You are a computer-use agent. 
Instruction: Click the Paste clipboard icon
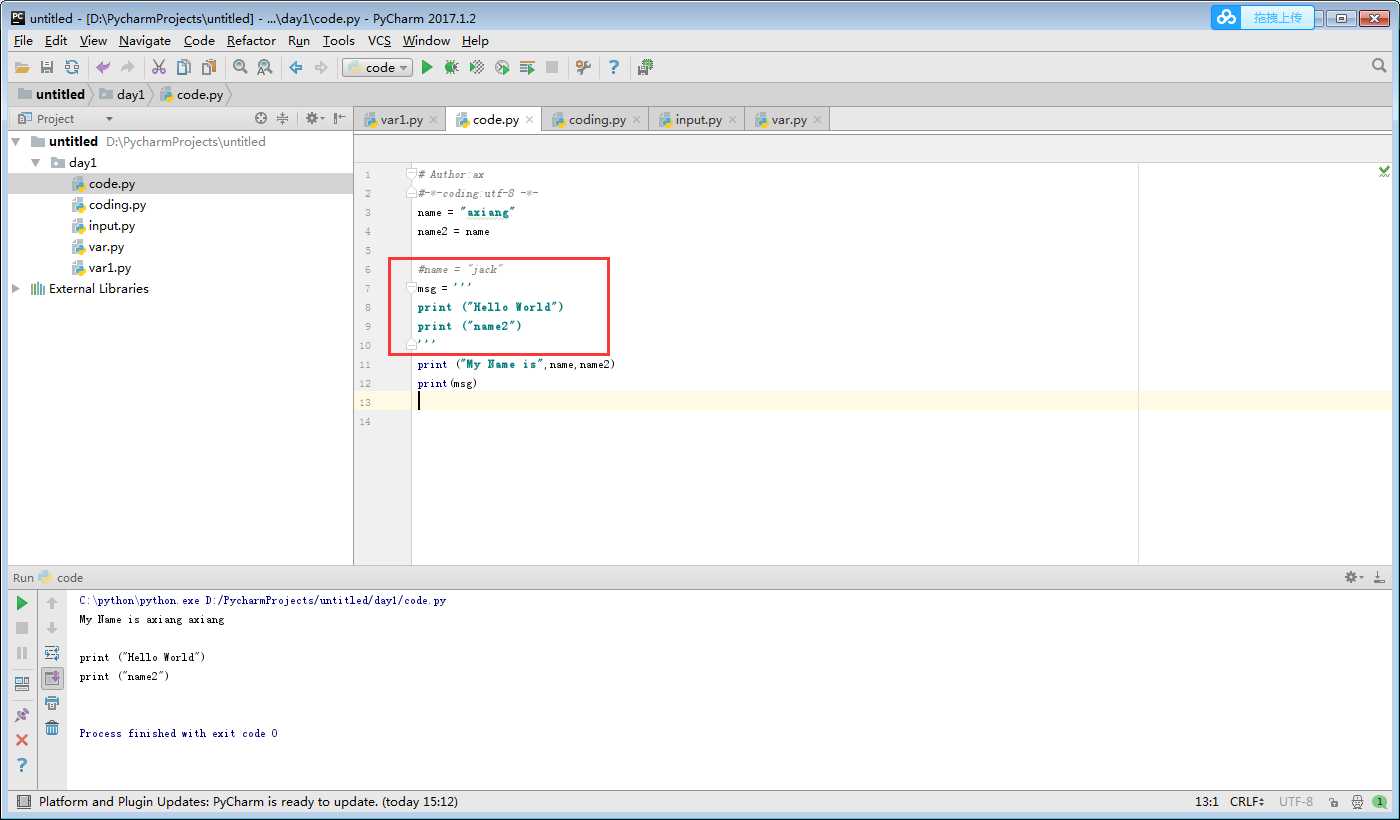coord(209,67)
